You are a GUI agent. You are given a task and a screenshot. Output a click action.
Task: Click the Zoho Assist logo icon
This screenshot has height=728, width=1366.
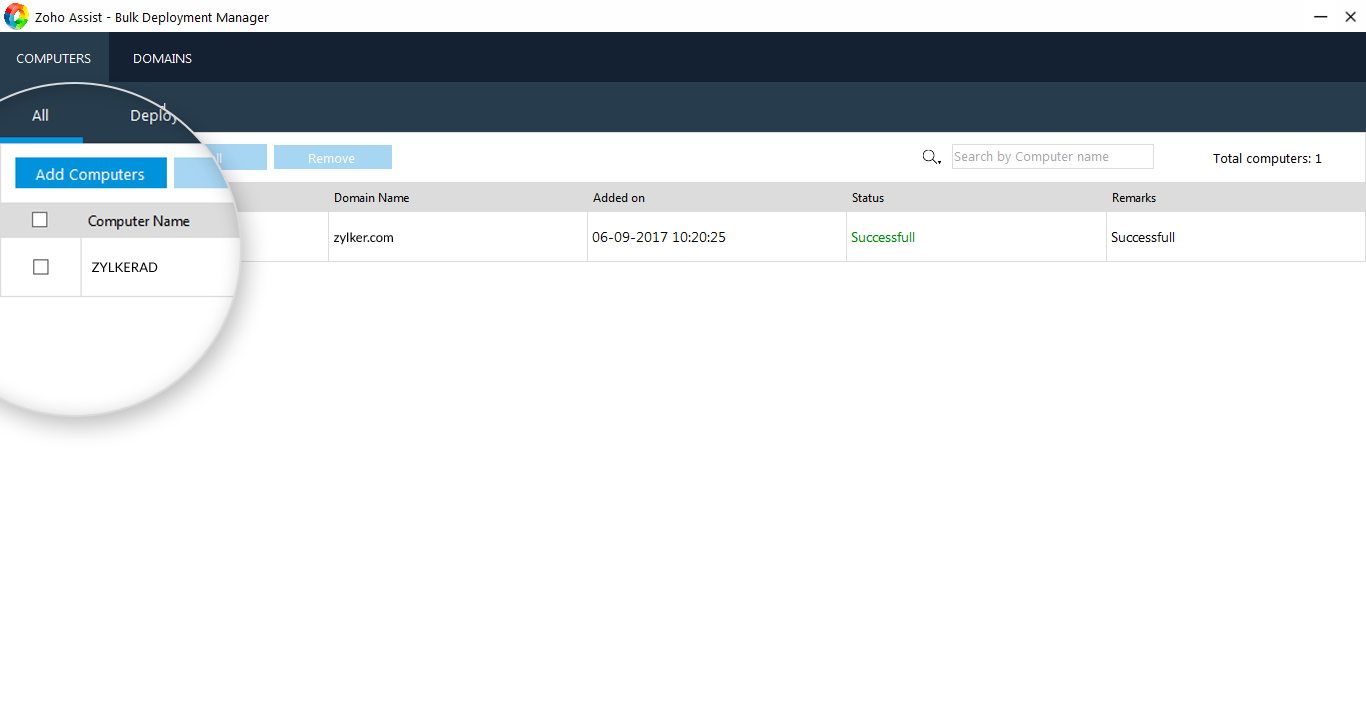click(16, 16)
